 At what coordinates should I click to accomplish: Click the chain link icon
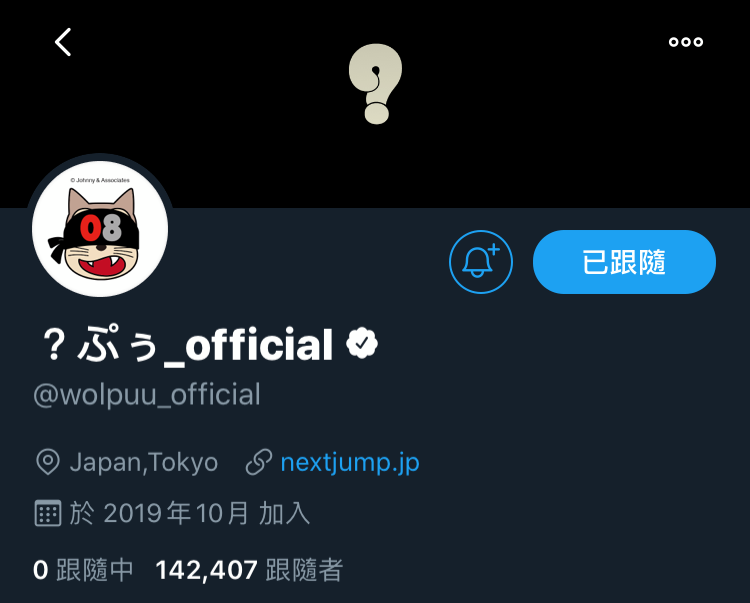pos(259,462)
